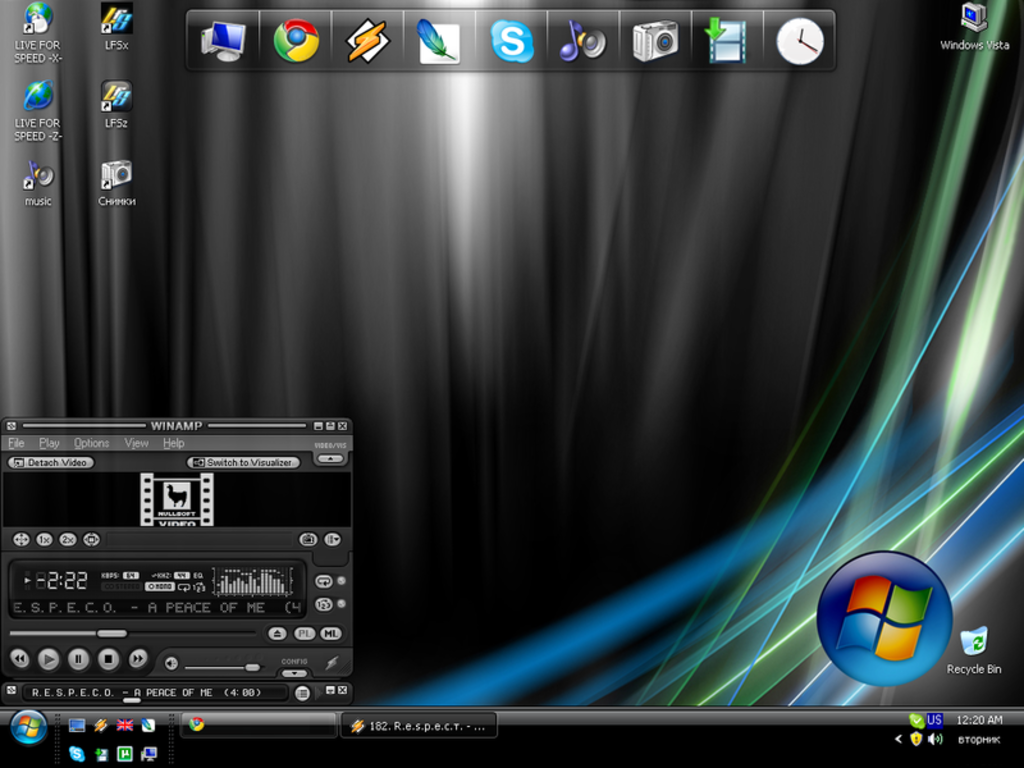Open the playlist menu in Winamp's bottom bar
Screen dimensions: 1024x768
(x=302, y=693)
